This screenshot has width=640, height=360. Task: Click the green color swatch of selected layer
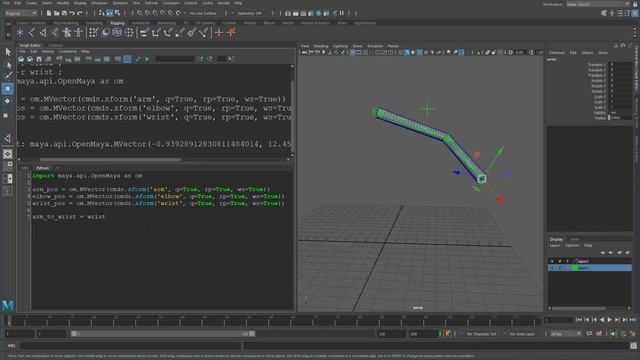click(x=575, y=268)
